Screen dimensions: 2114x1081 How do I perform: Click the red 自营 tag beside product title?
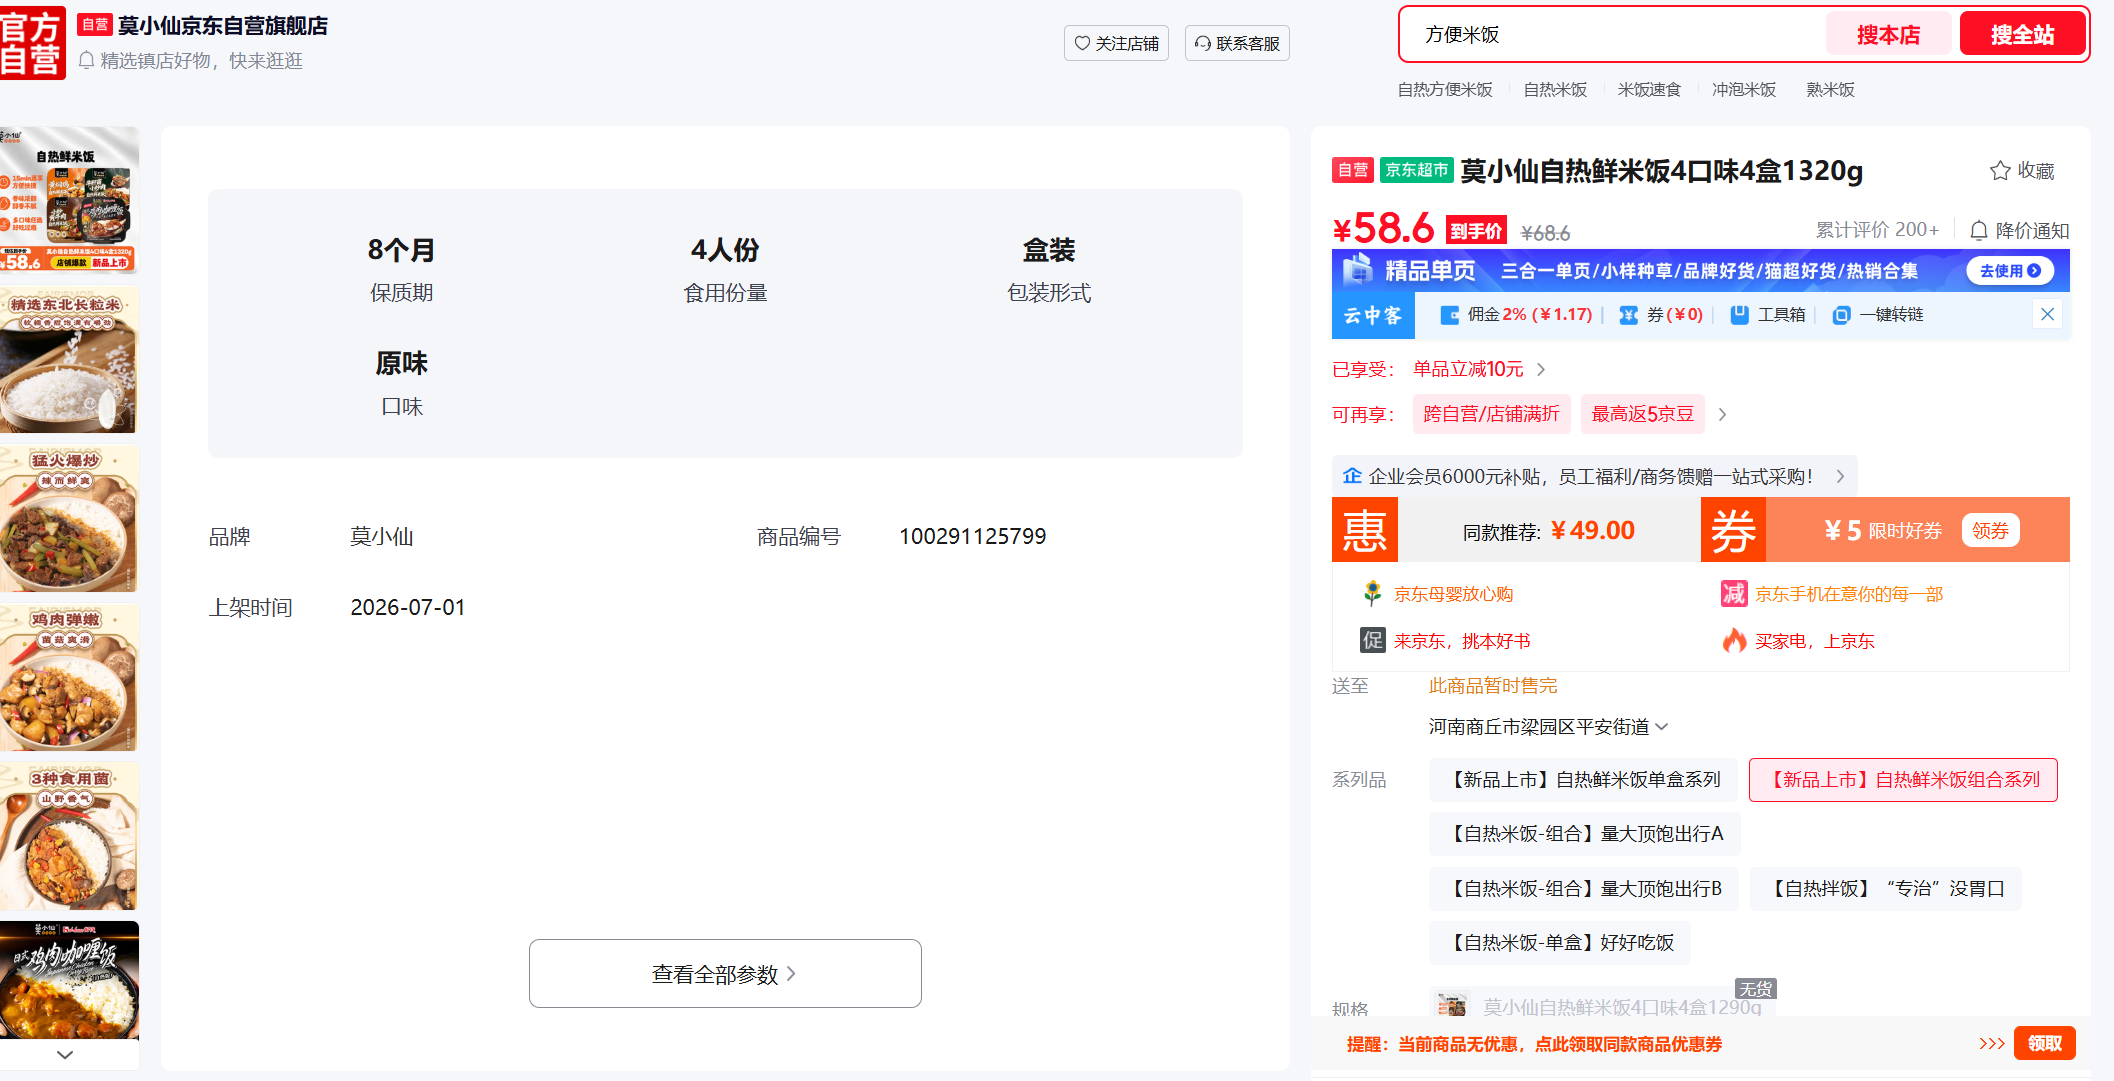pyautogui.click(x=1353, y=171)
